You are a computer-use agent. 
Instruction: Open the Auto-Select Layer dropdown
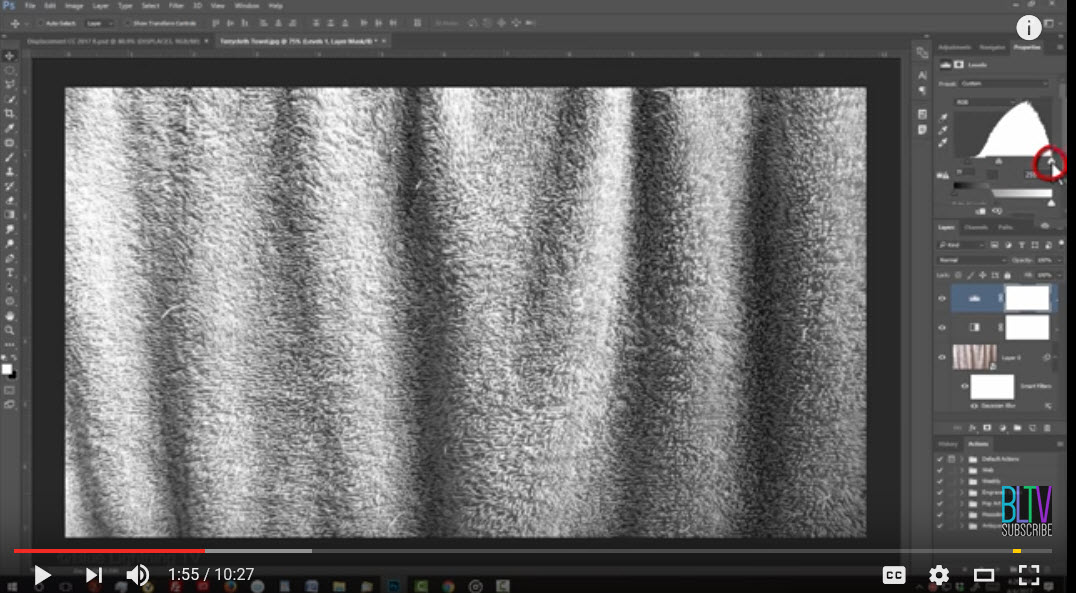click(101, 23)
